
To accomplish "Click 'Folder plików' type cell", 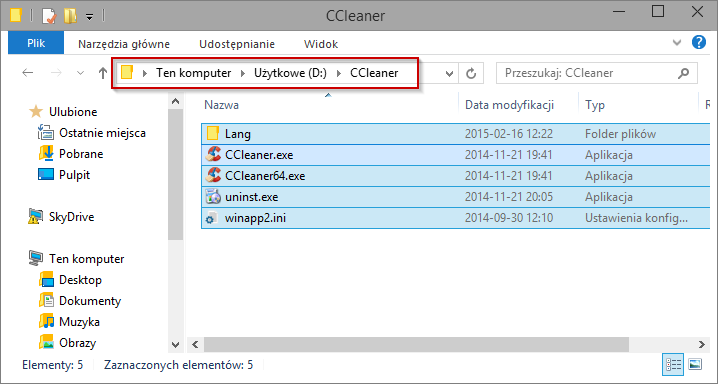I will click(x=620, y=134).
